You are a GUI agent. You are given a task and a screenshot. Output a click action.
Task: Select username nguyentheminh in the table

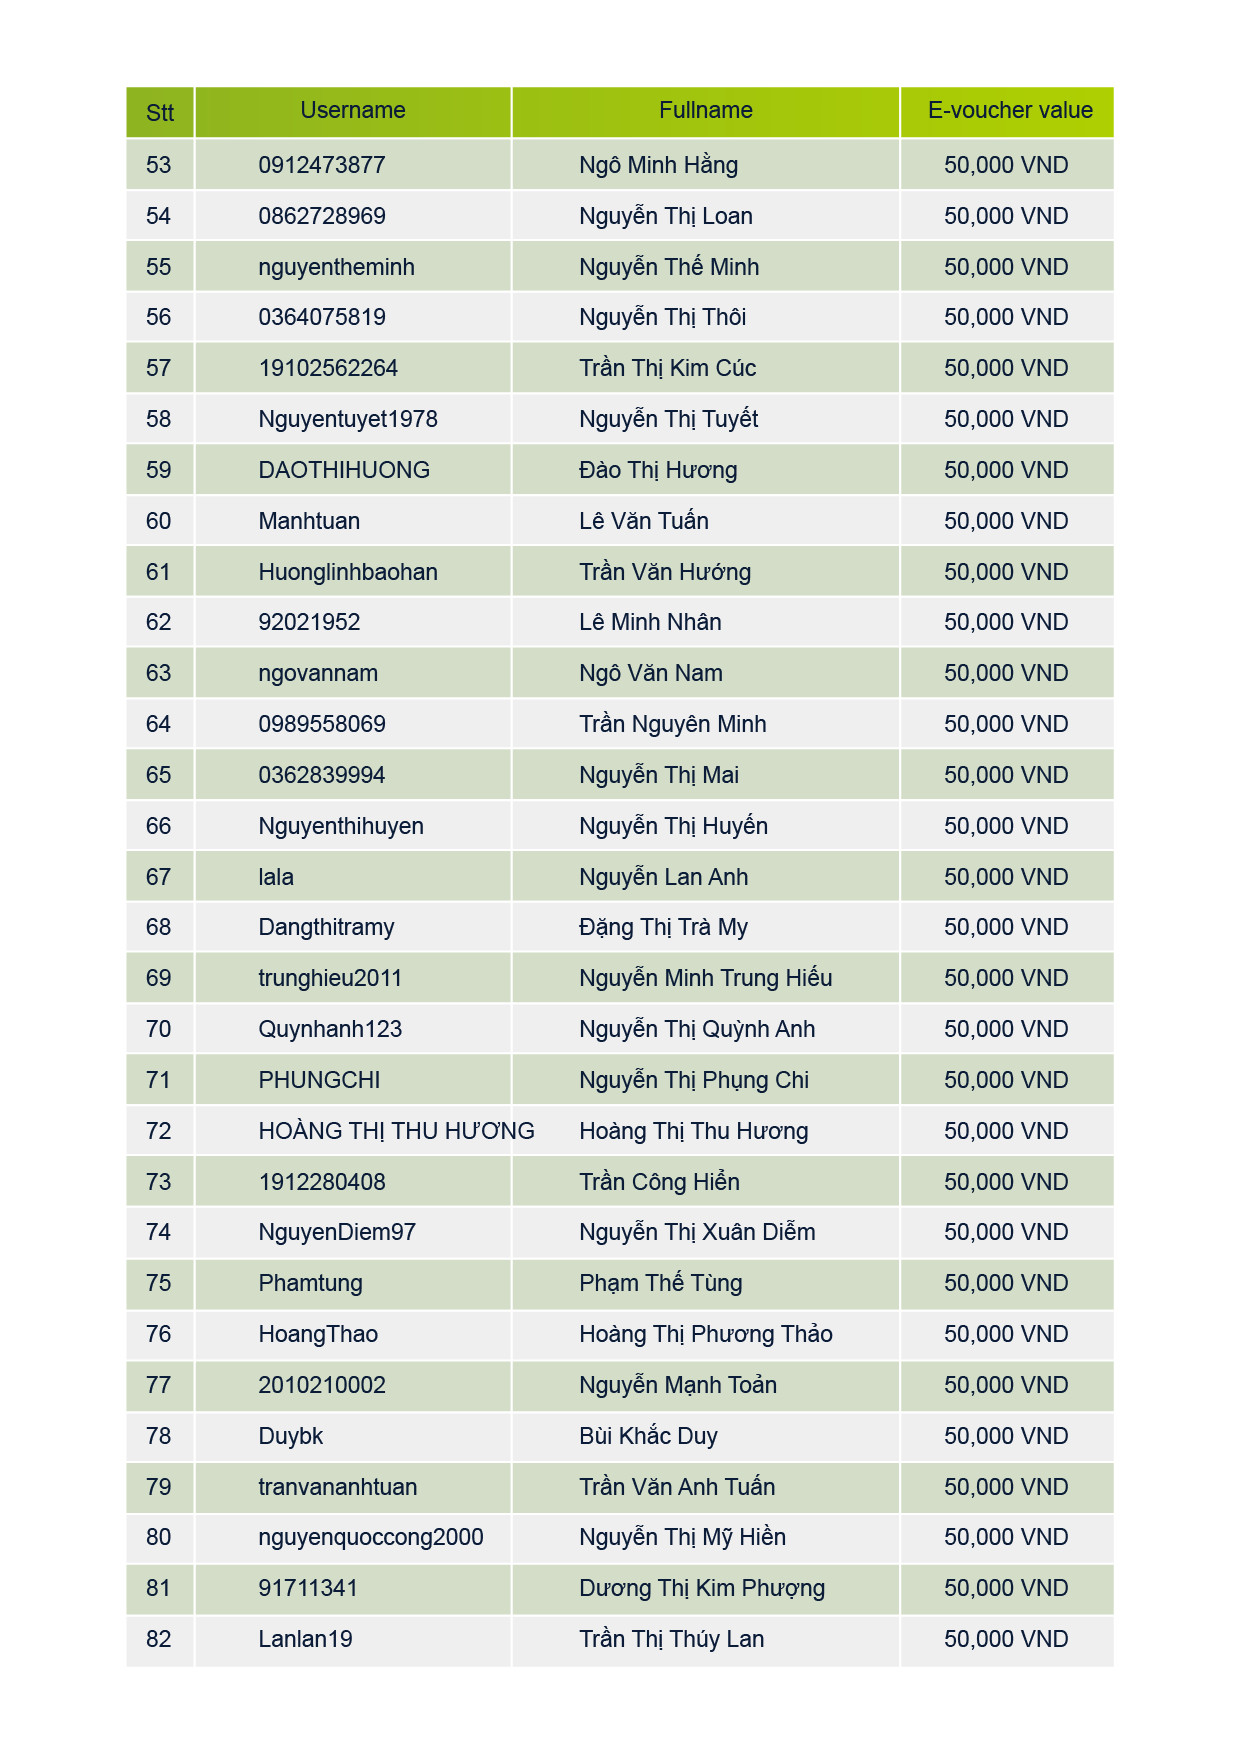coord(336,267)
